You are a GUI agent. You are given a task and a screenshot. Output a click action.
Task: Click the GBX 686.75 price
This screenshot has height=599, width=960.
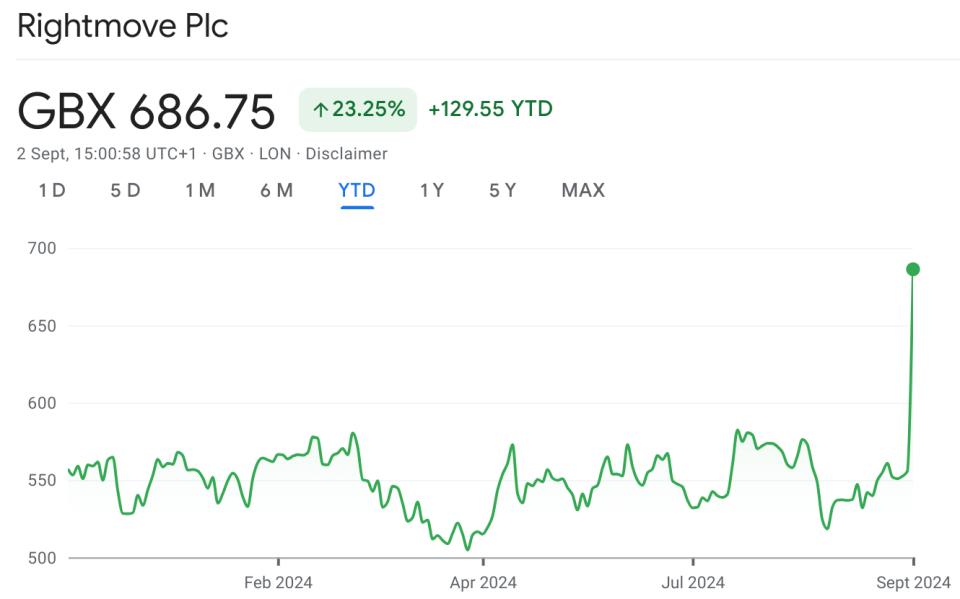tap(146, 111)
